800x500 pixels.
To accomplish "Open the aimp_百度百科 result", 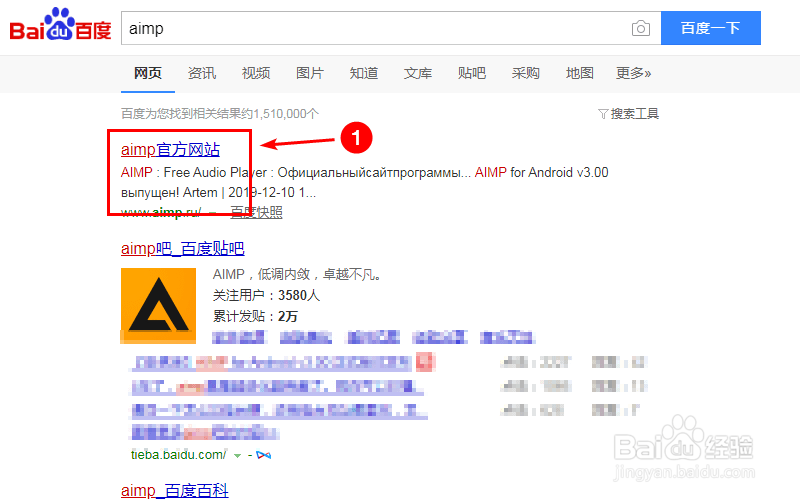I will coord(174,490).
